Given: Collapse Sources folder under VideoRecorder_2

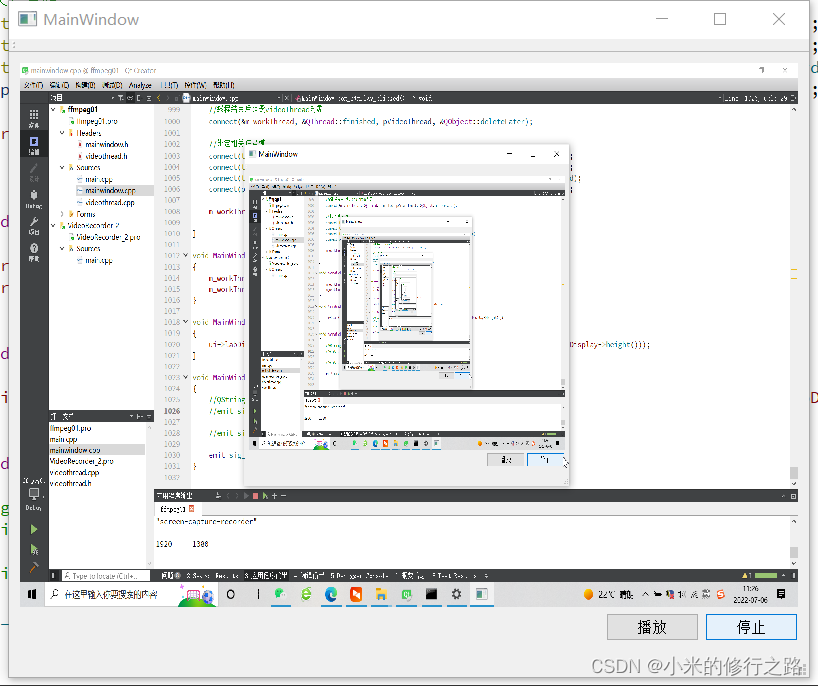Looking at the screenshot, I should click(62, 248).
